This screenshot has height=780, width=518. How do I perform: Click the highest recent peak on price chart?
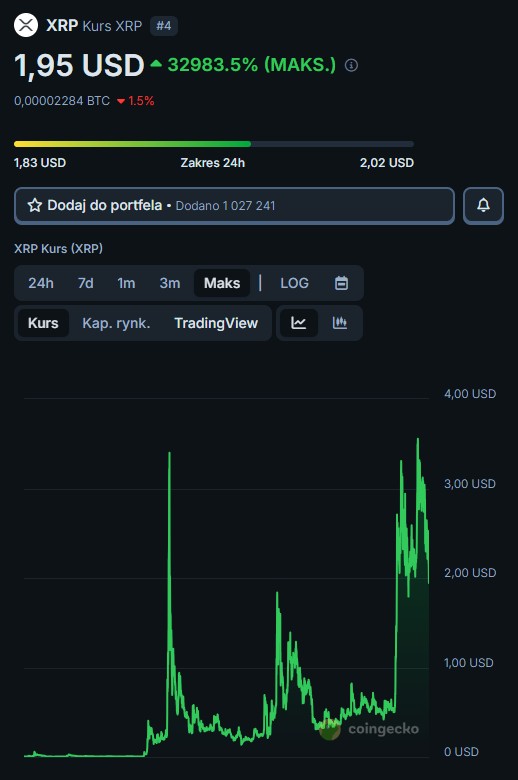(x=417, y=440)
